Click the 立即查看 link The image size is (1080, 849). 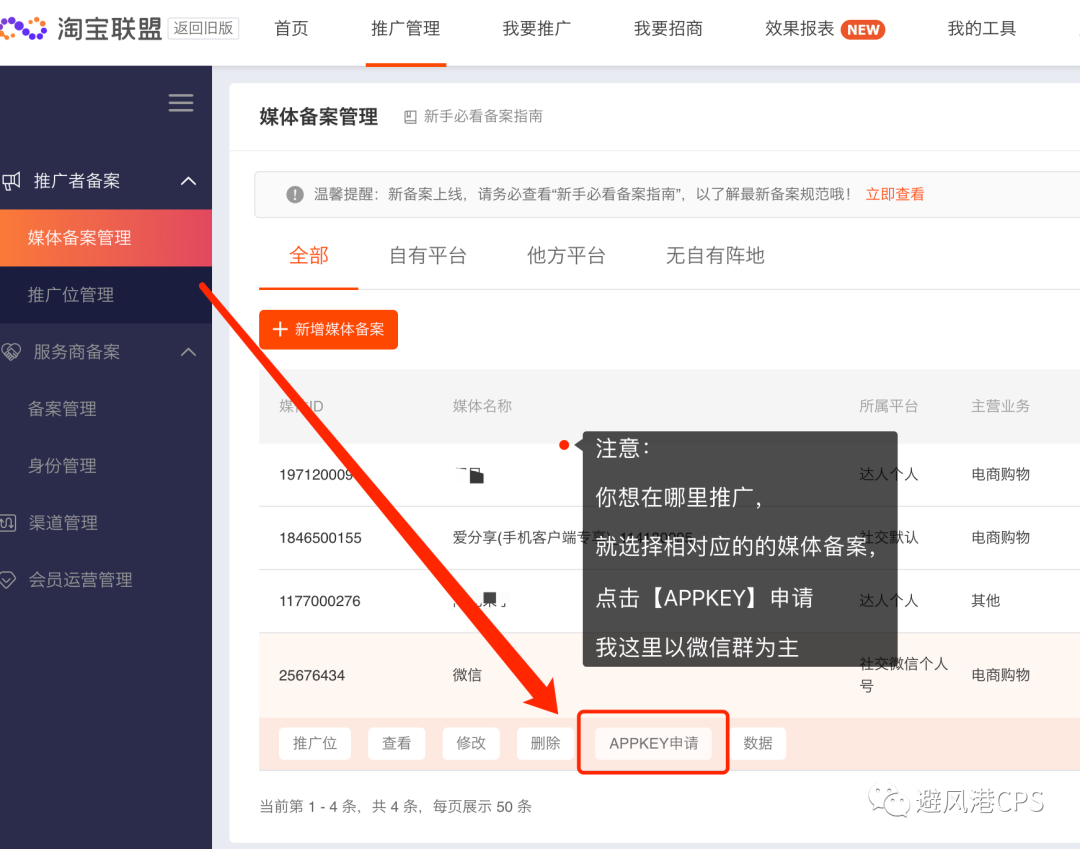895,194
